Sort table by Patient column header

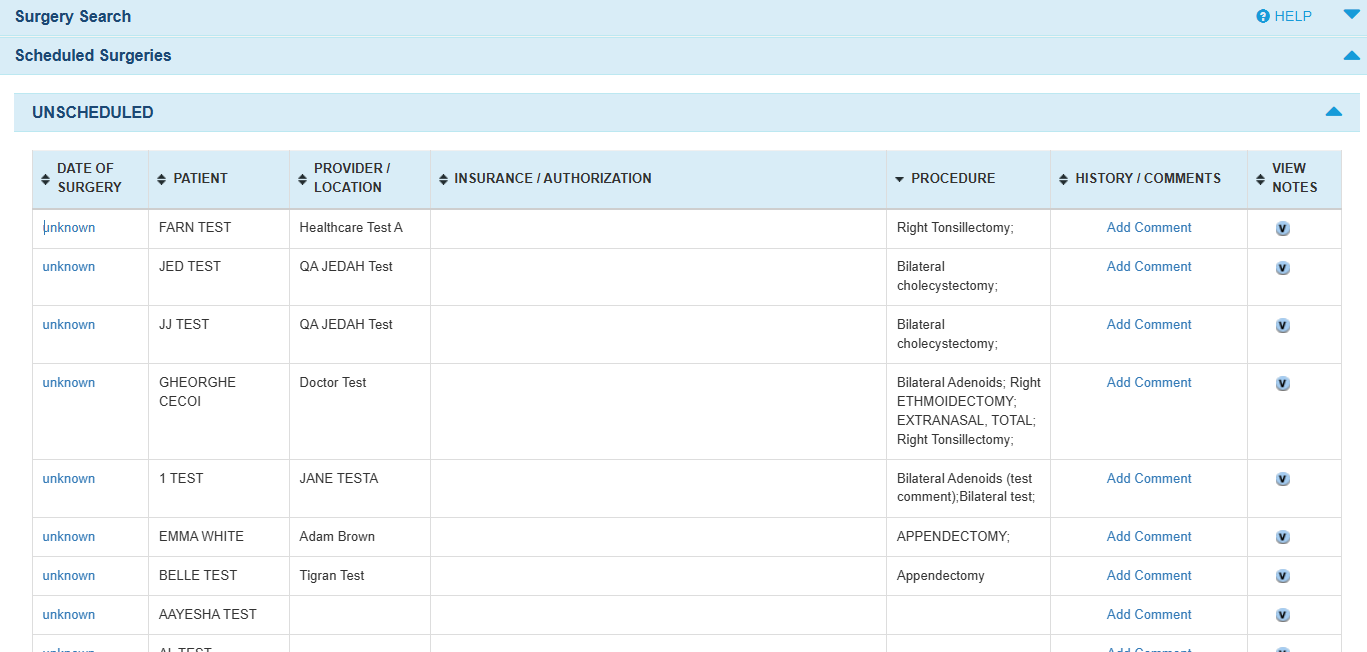[200, 179]
